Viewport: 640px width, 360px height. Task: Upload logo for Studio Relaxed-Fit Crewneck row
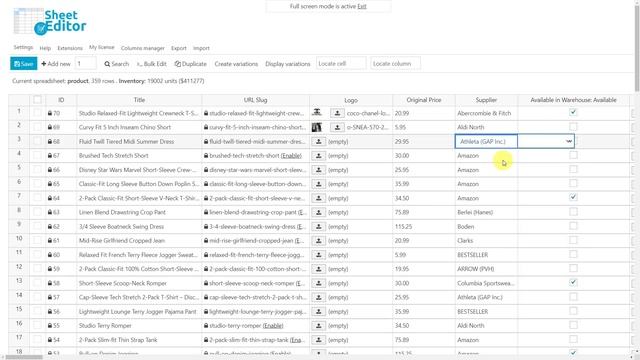[x=337, y=113]
